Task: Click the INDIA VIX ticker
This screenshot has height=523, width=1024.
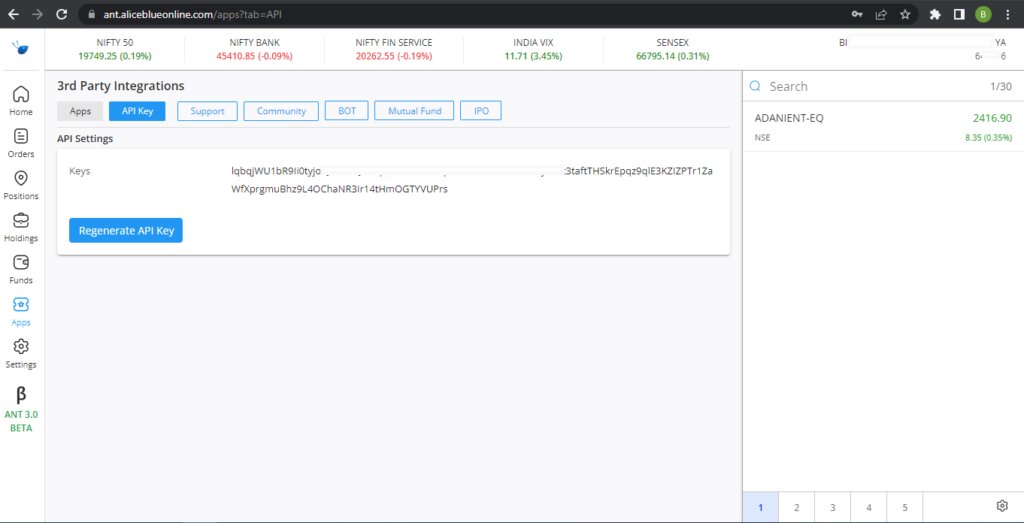Action: click(534, 49)
